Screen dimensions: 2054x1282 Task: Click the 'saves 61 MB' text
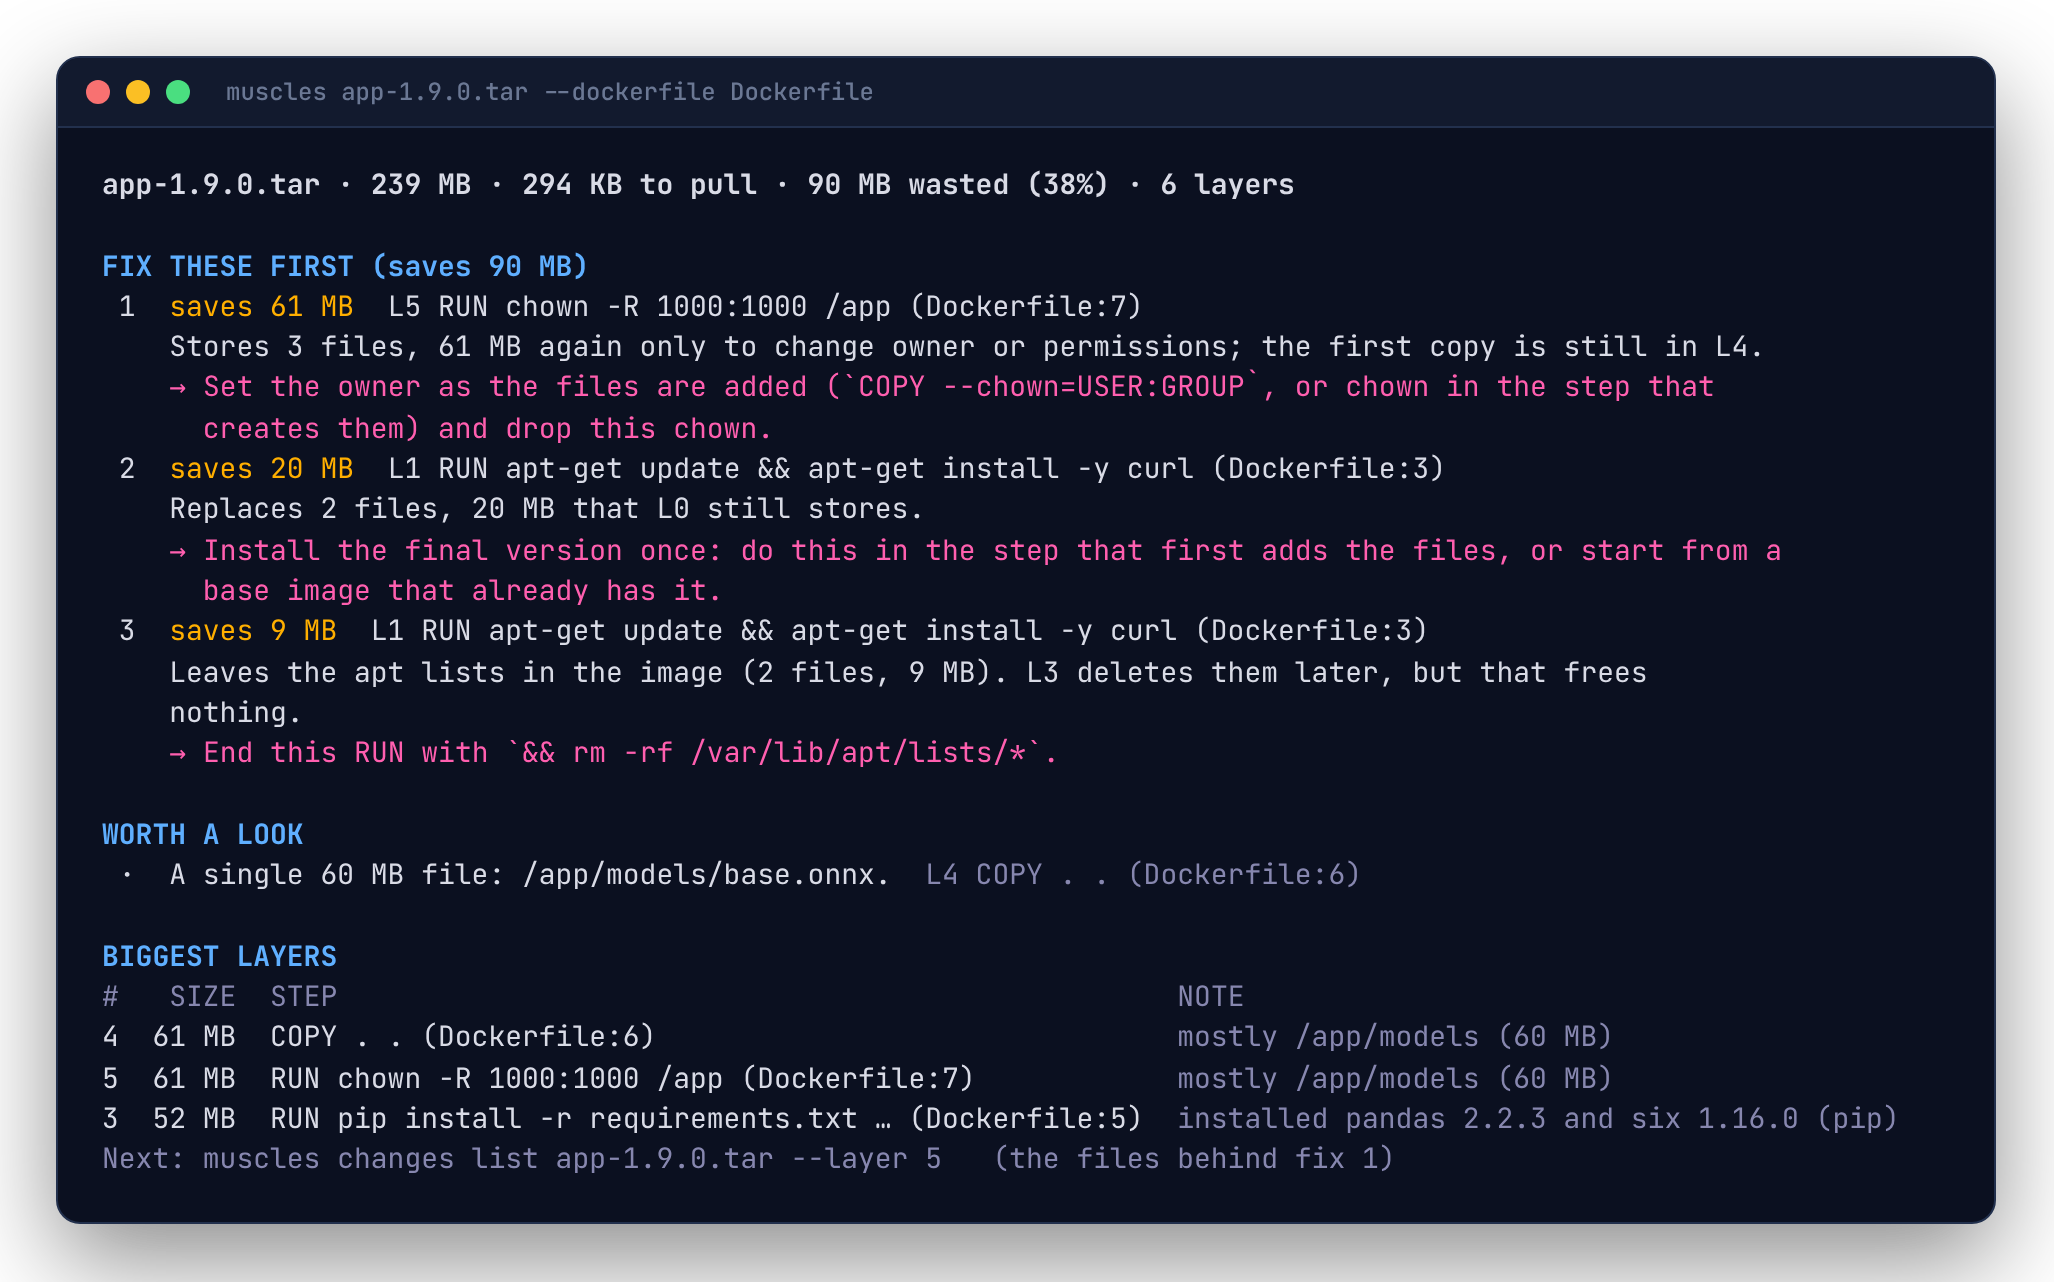coord(261,307)
